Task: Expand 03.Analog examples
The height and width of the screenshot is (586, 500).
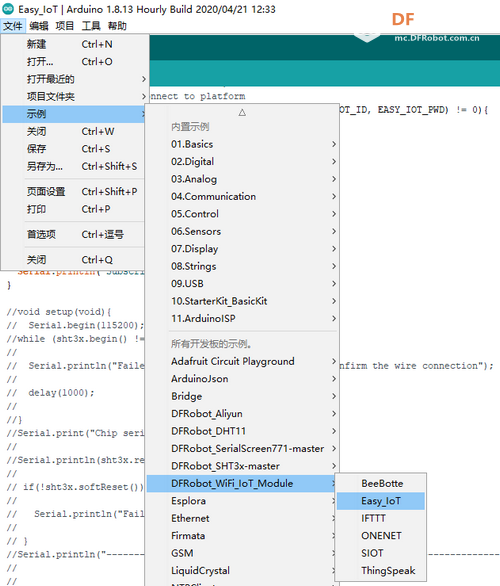Action: [243, 179]
